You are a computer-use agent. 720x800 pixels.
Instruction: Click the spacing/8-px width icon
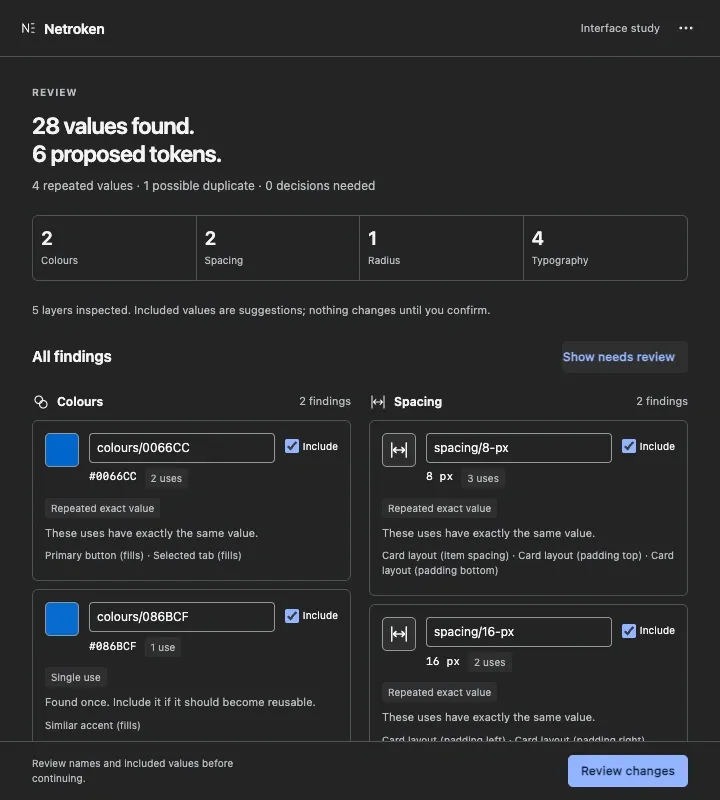point(399,450)
